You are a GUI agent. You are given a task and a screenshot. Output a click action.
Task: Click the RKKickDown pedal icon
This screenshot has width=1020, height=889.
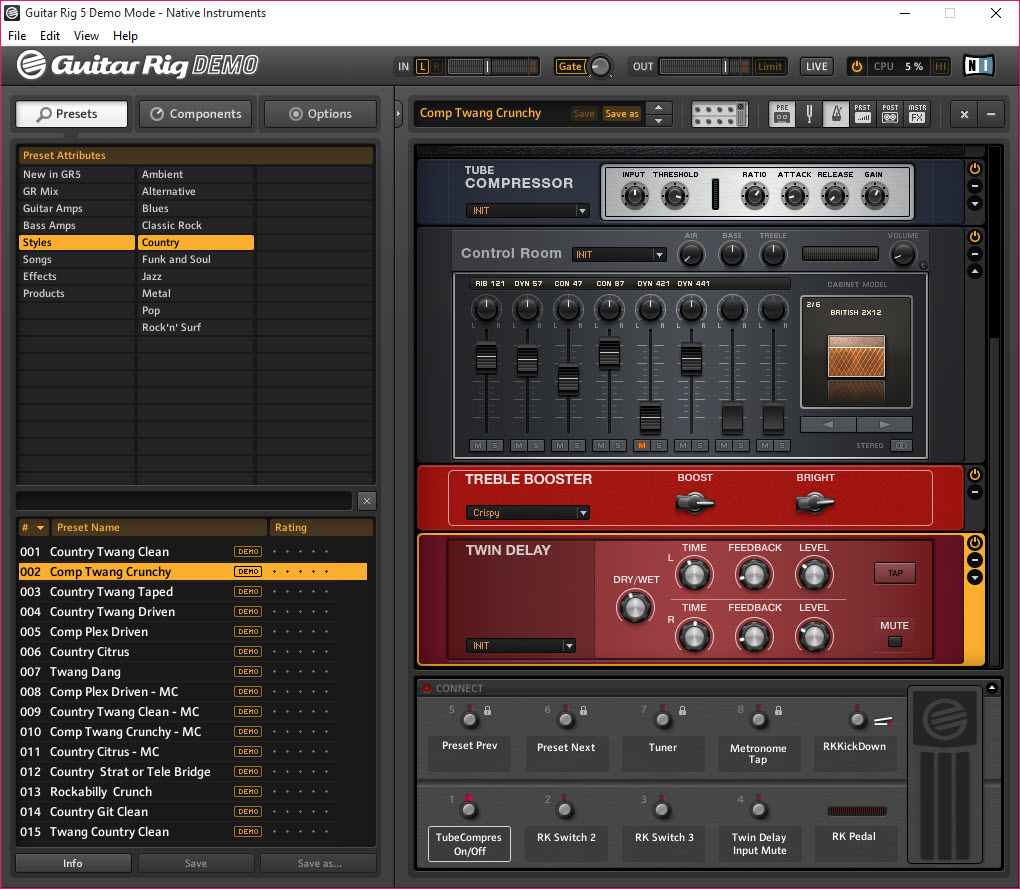click(x=883, y=721)
